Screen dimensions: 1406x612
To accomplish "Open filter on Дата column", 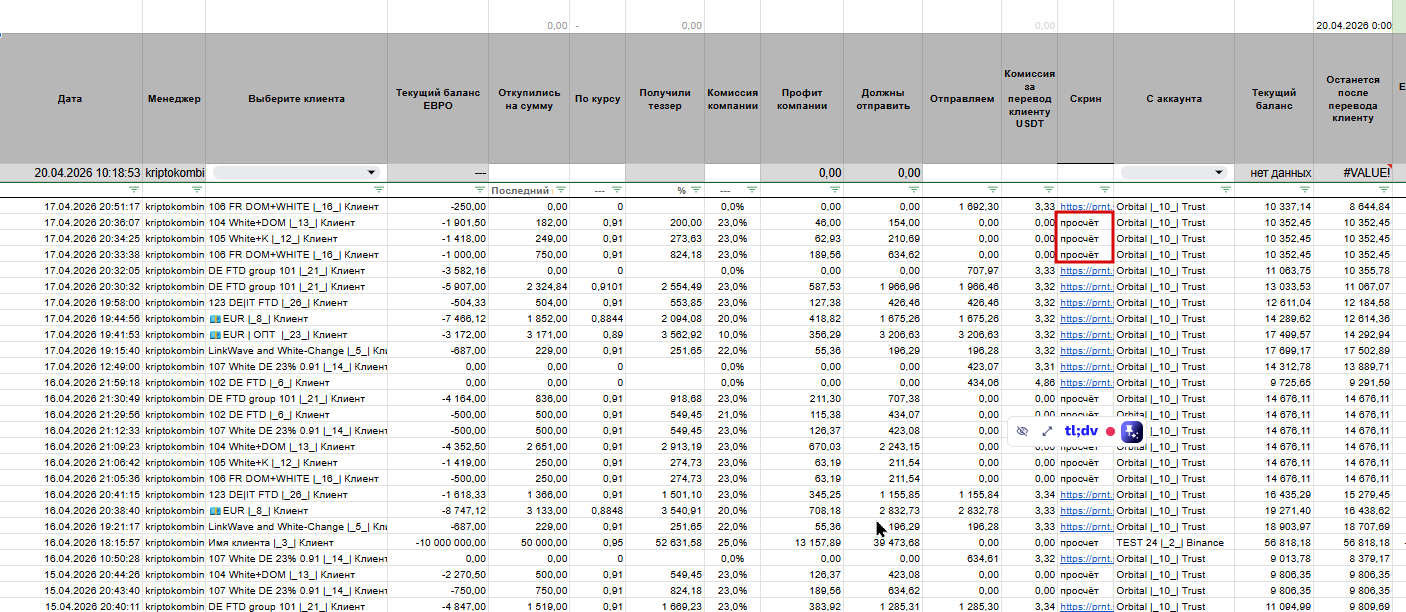I will coord(136,190).
